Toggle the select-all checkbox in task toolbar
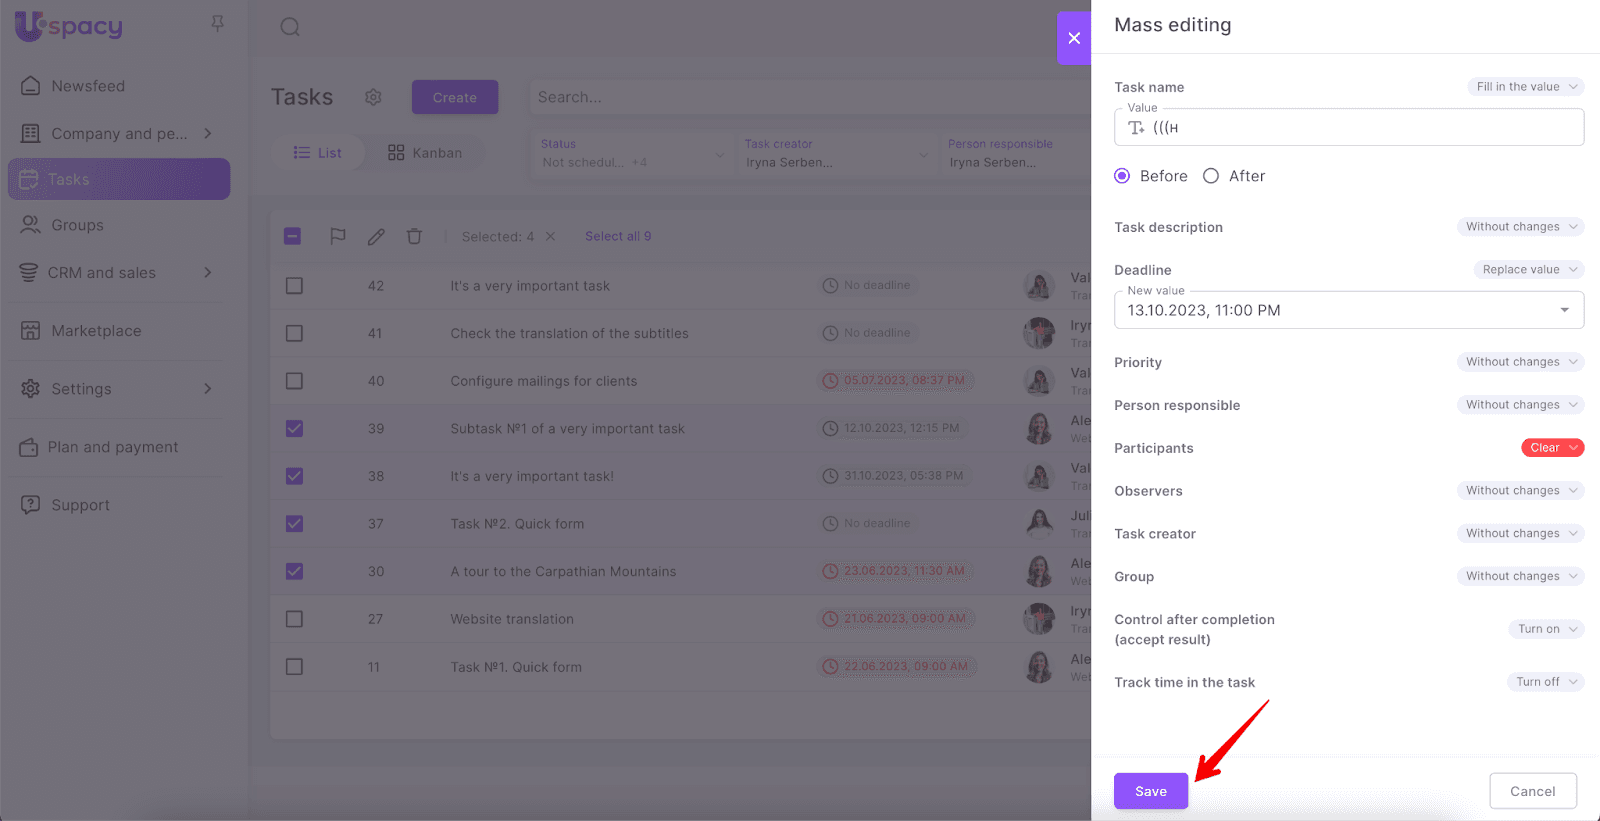 (292, 236)
